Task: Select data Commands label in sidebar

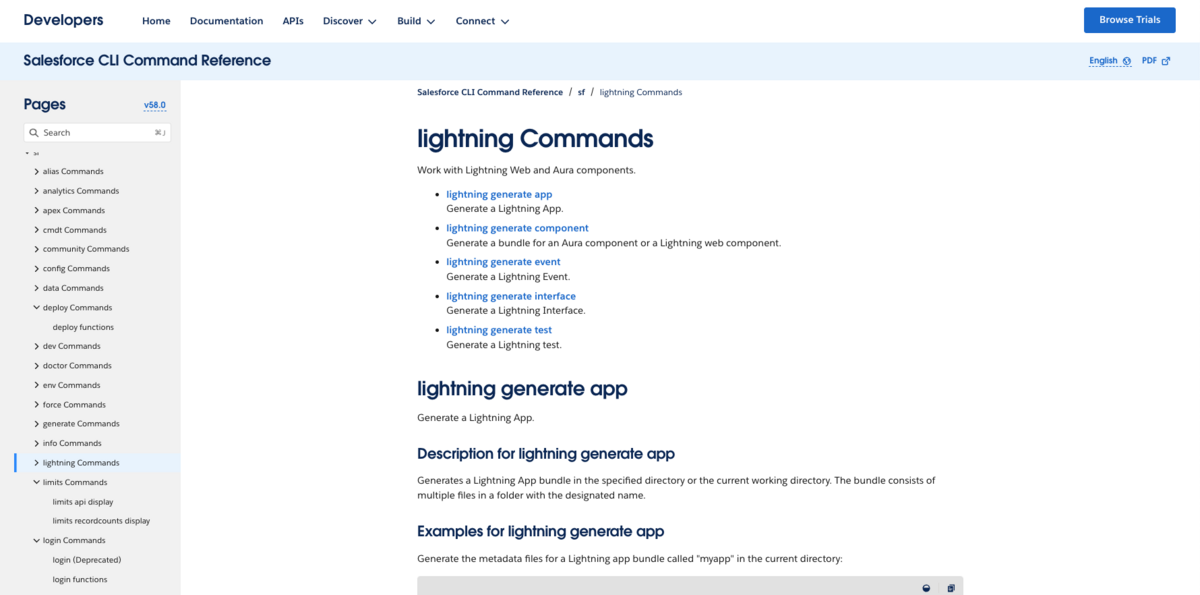Action: pos(73,288)
